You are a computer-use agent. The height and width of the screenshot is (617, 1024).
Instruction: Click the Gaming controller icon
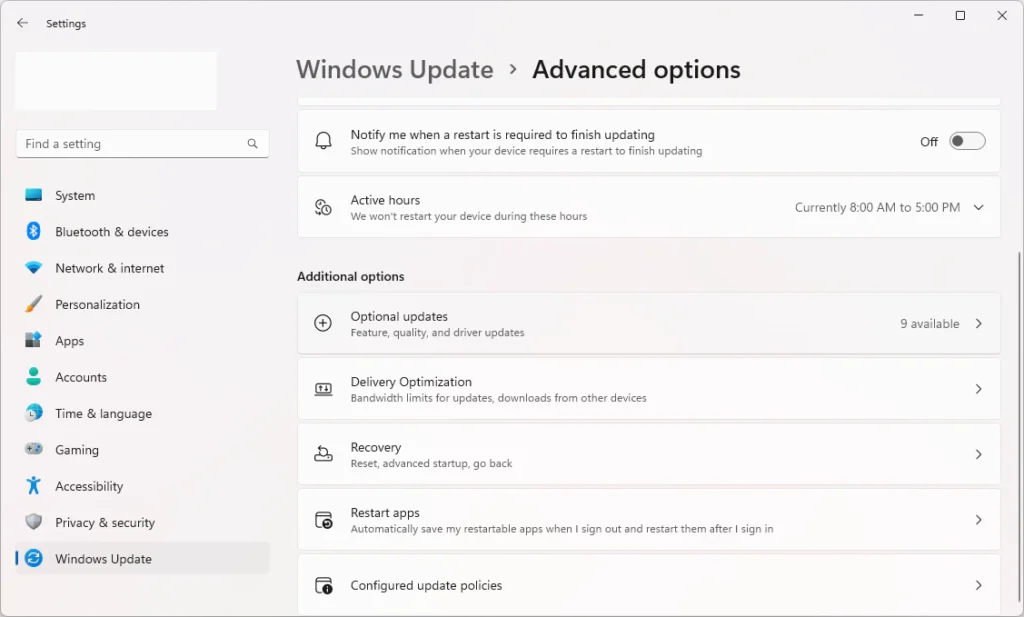click(x=33, y=449)
